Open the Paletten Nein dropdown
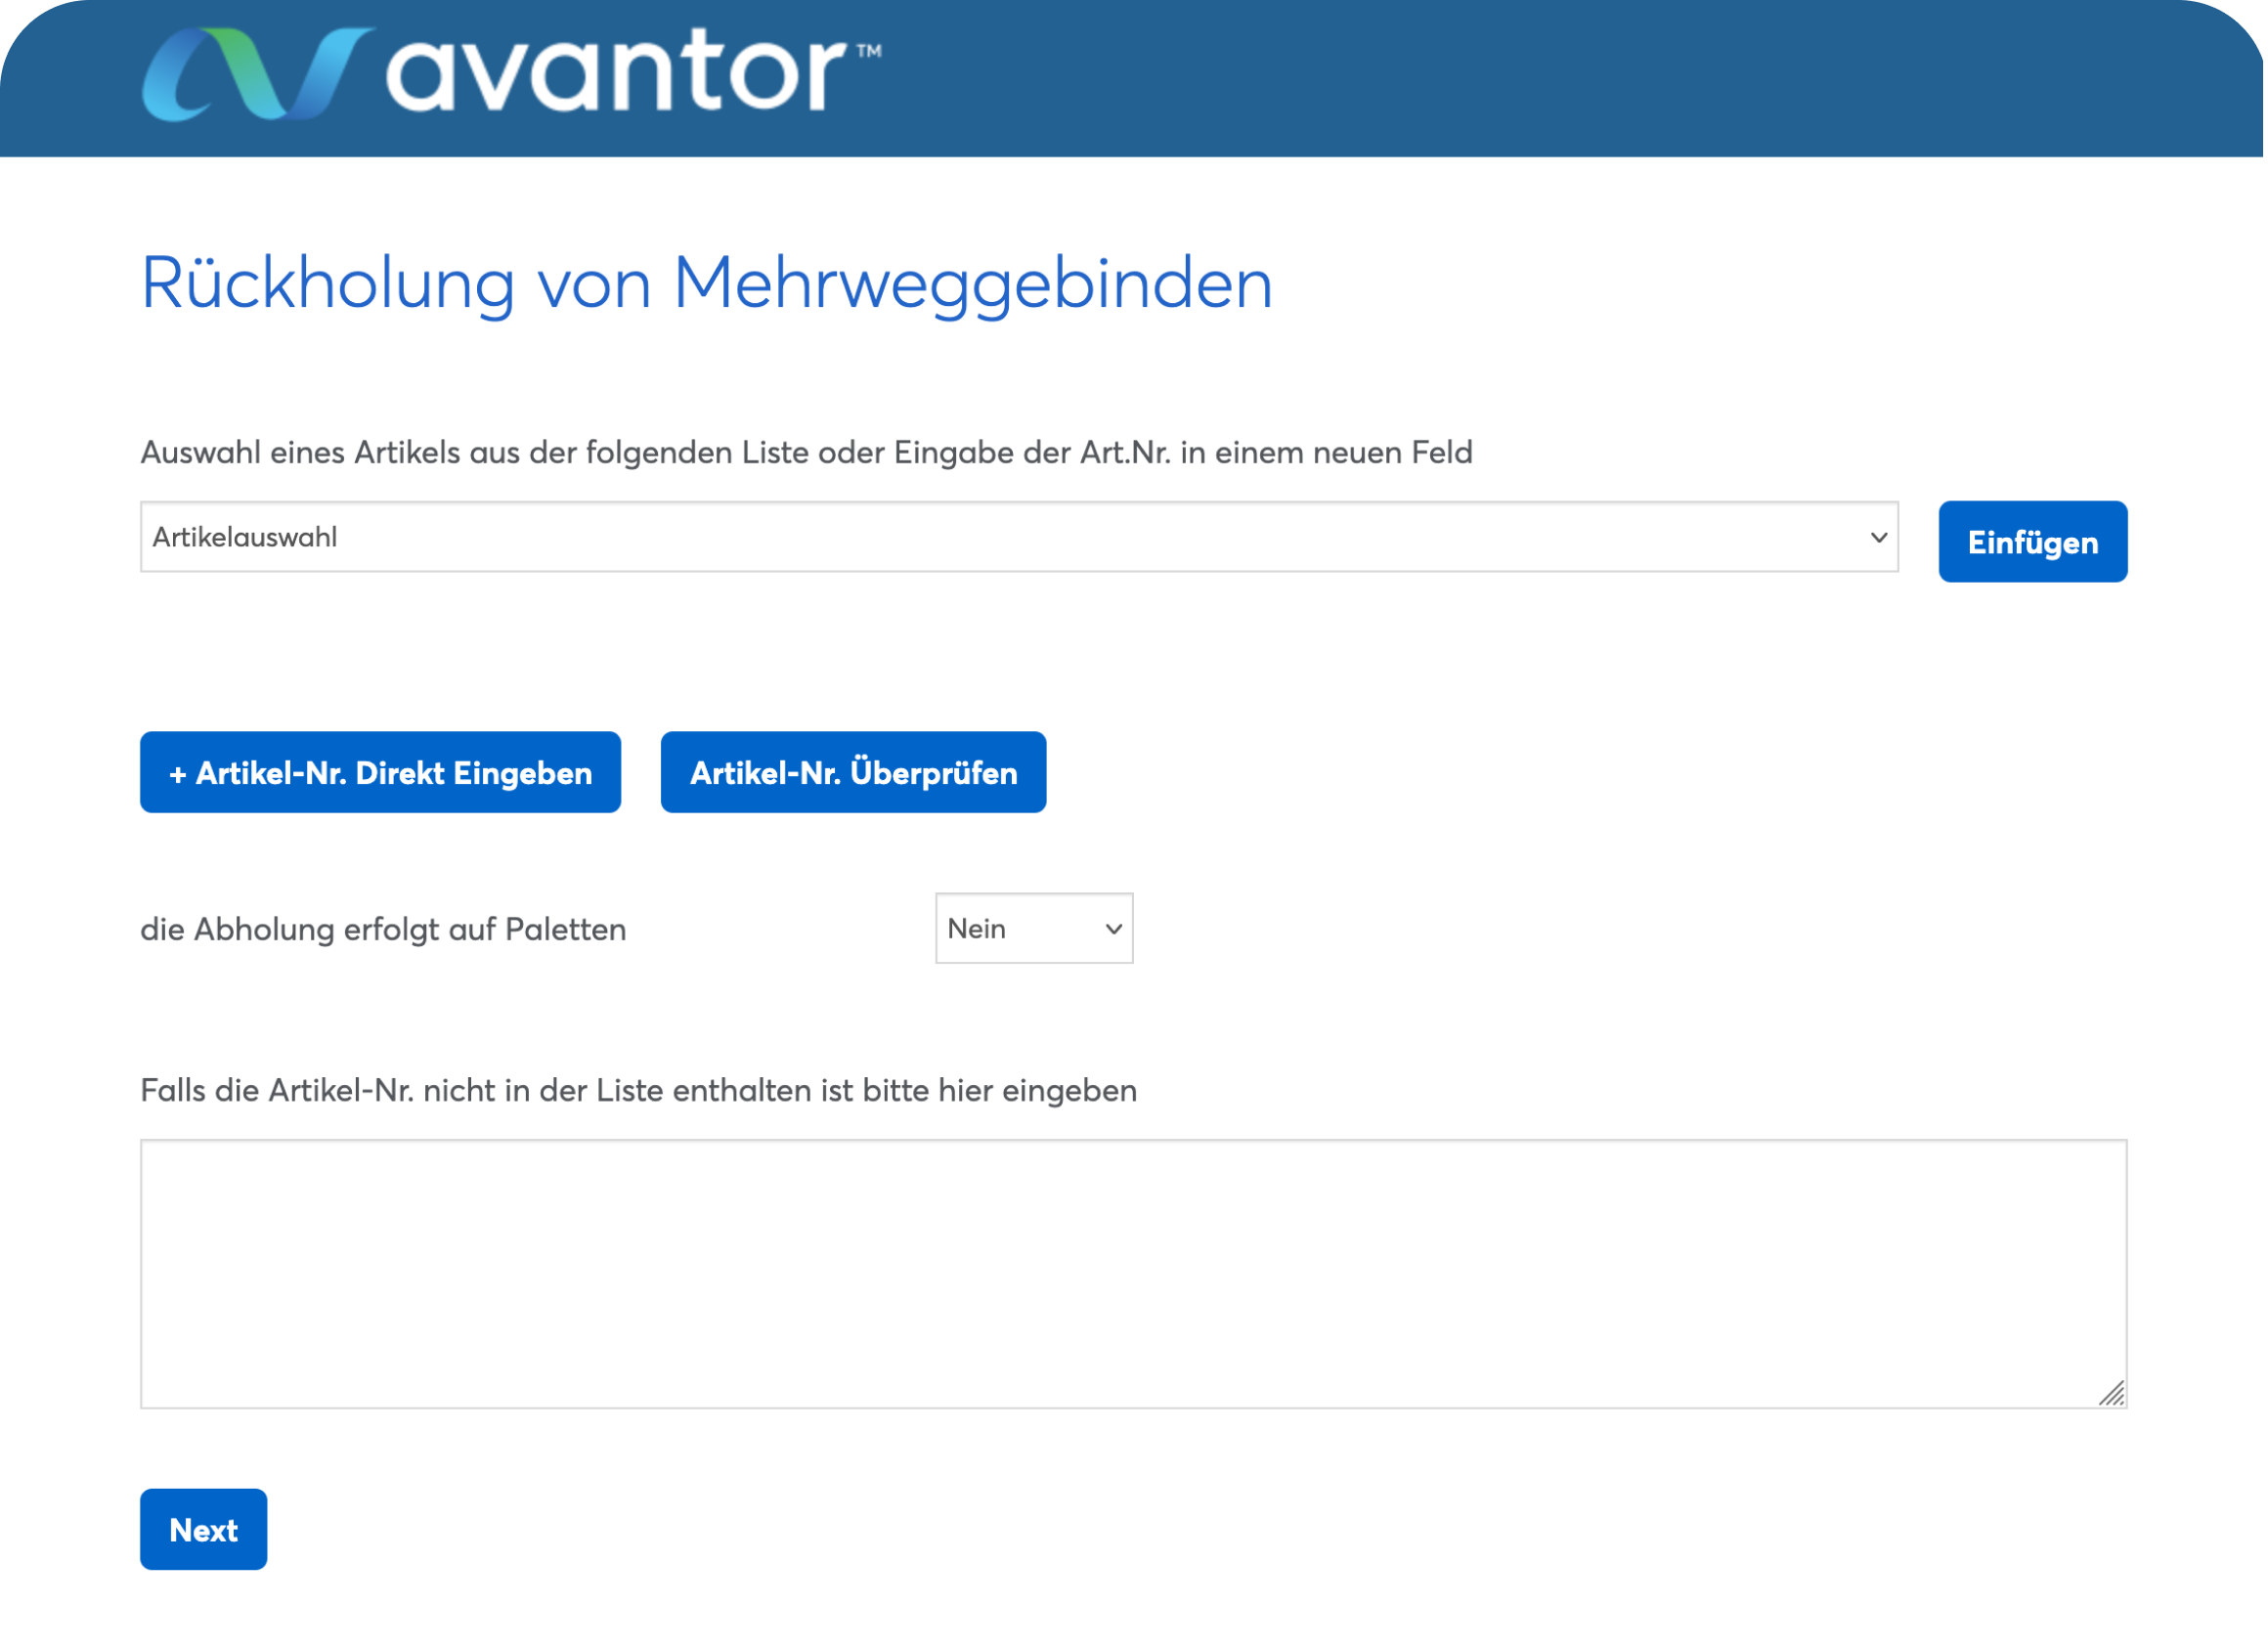 click(x=1033, y=928)
